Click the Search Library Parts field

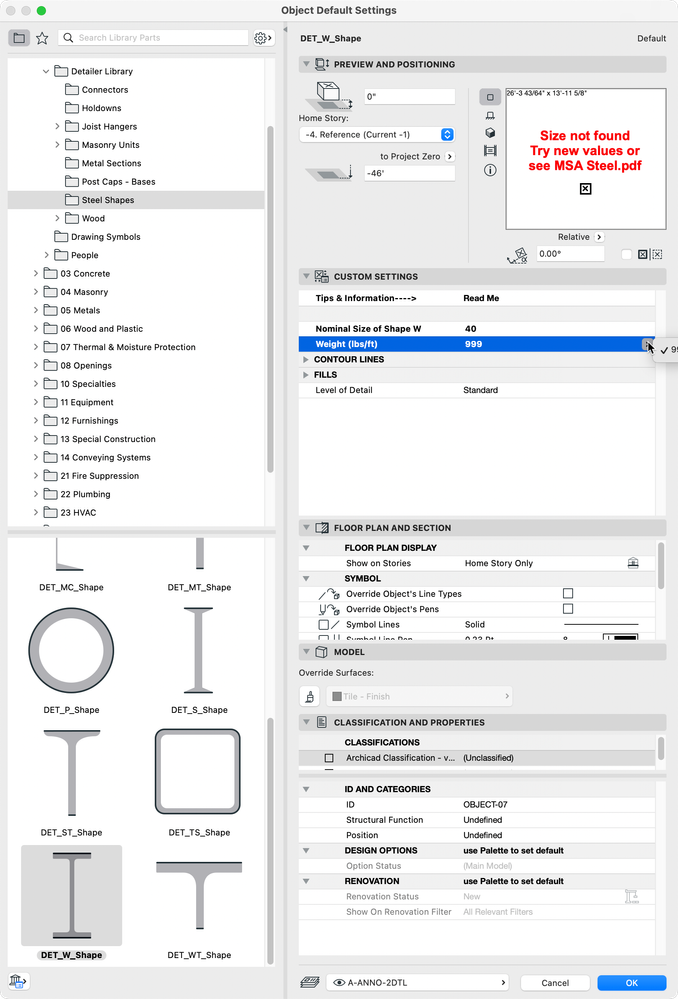(x=153, y=38)
